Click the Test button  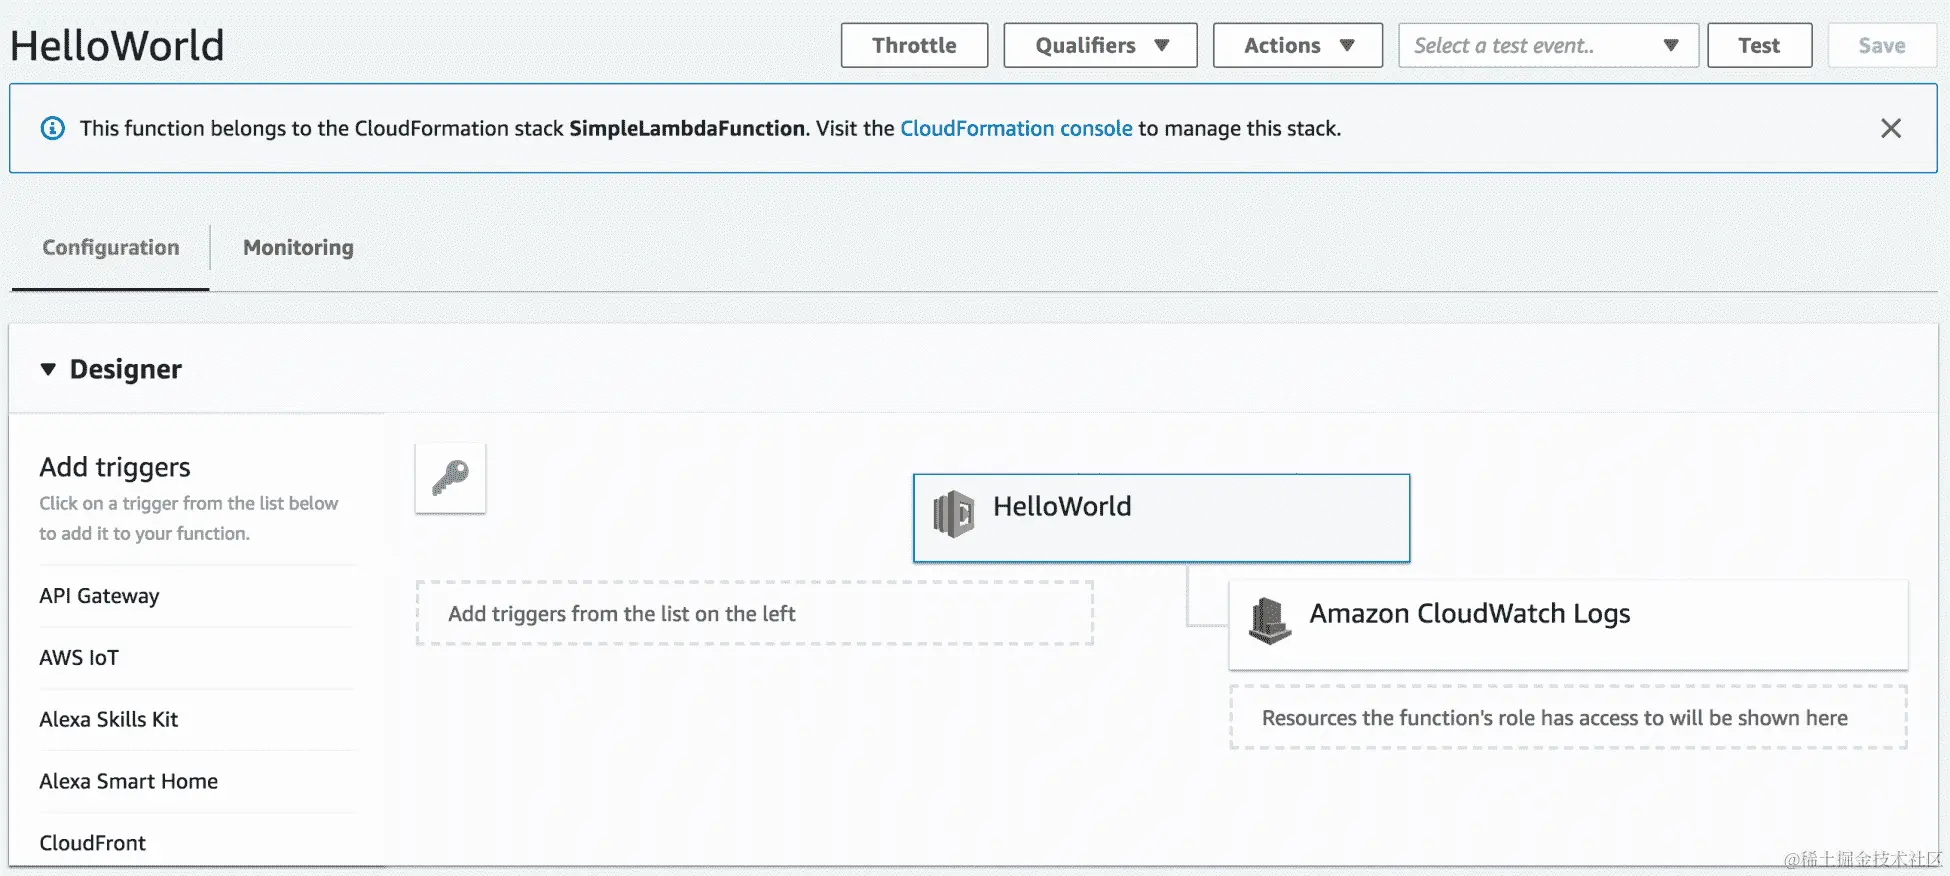click(1759, 45)
